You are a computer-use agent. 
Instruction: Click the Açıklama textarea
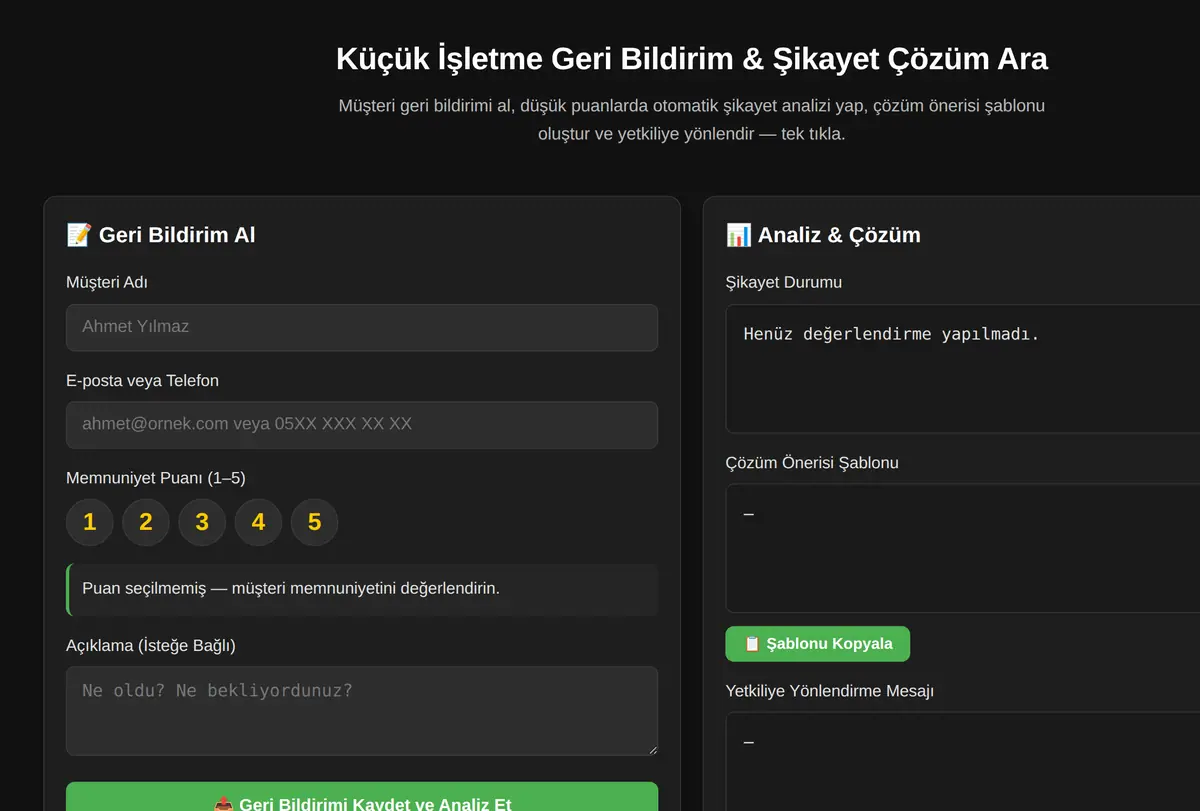click(x=362, y=711)
